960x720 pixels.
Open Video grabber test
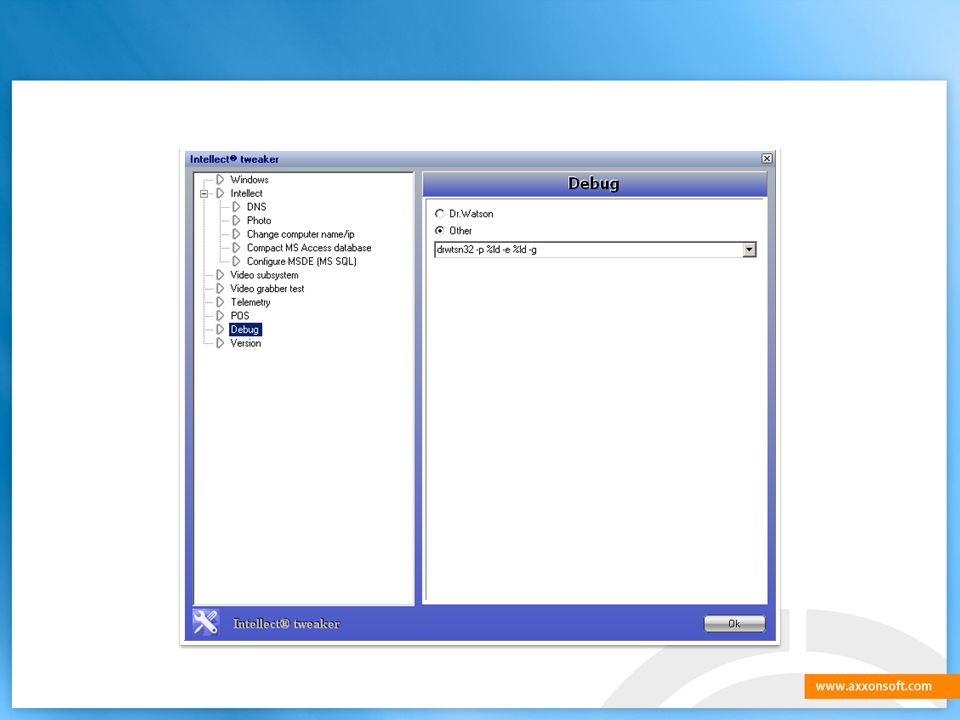pyautogui.click(x=267, y=288)
